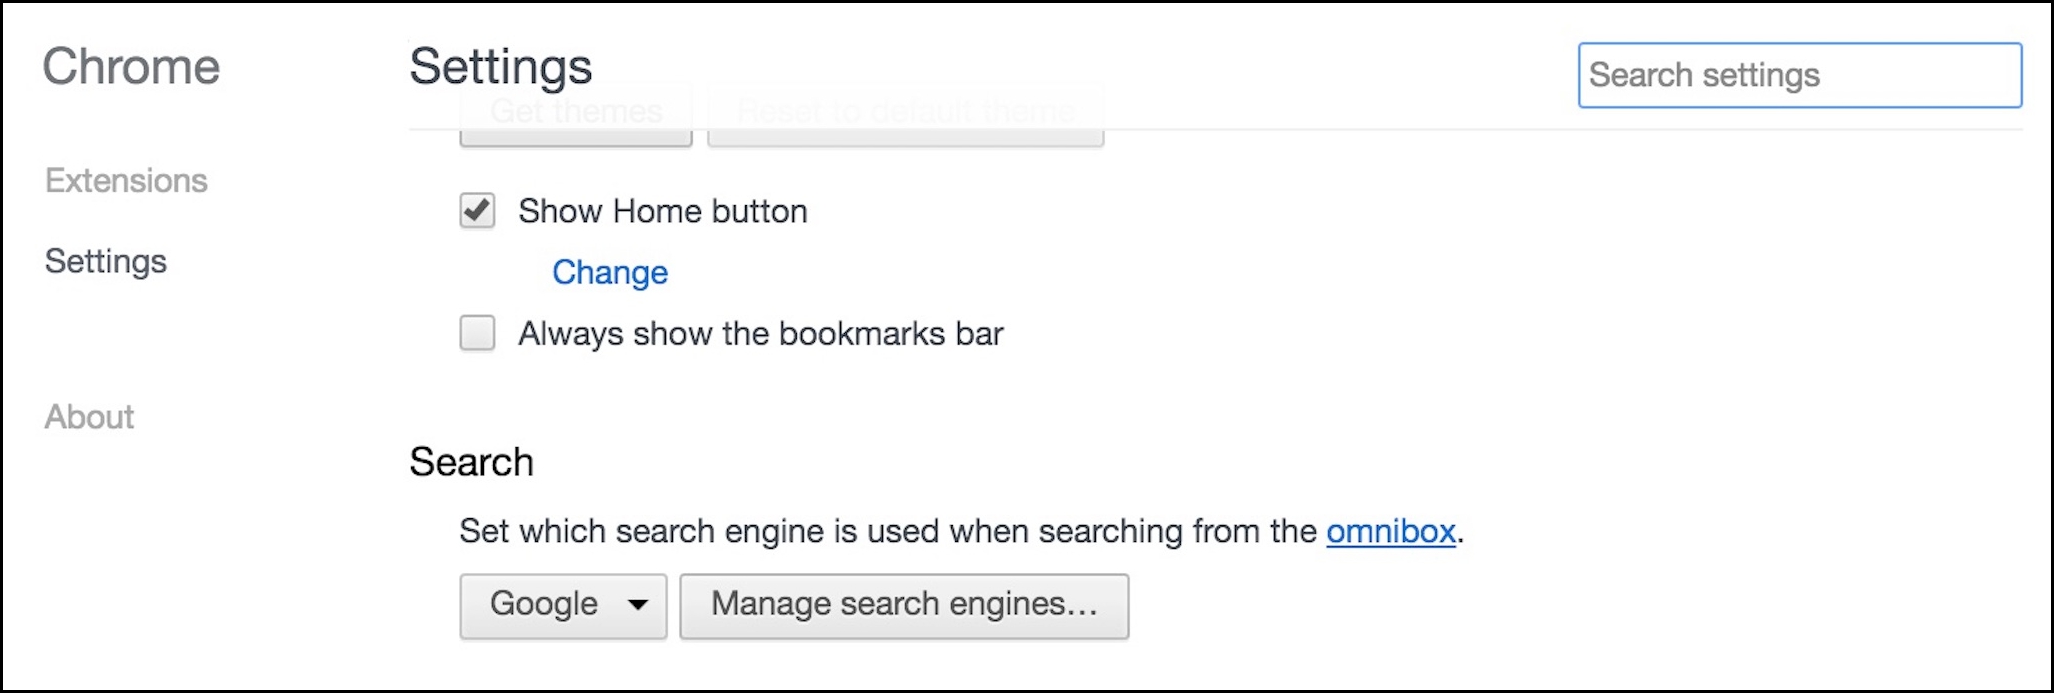
Task: Click the Manage search engines button
Action: pyautogui.click(x=904, y=605)
